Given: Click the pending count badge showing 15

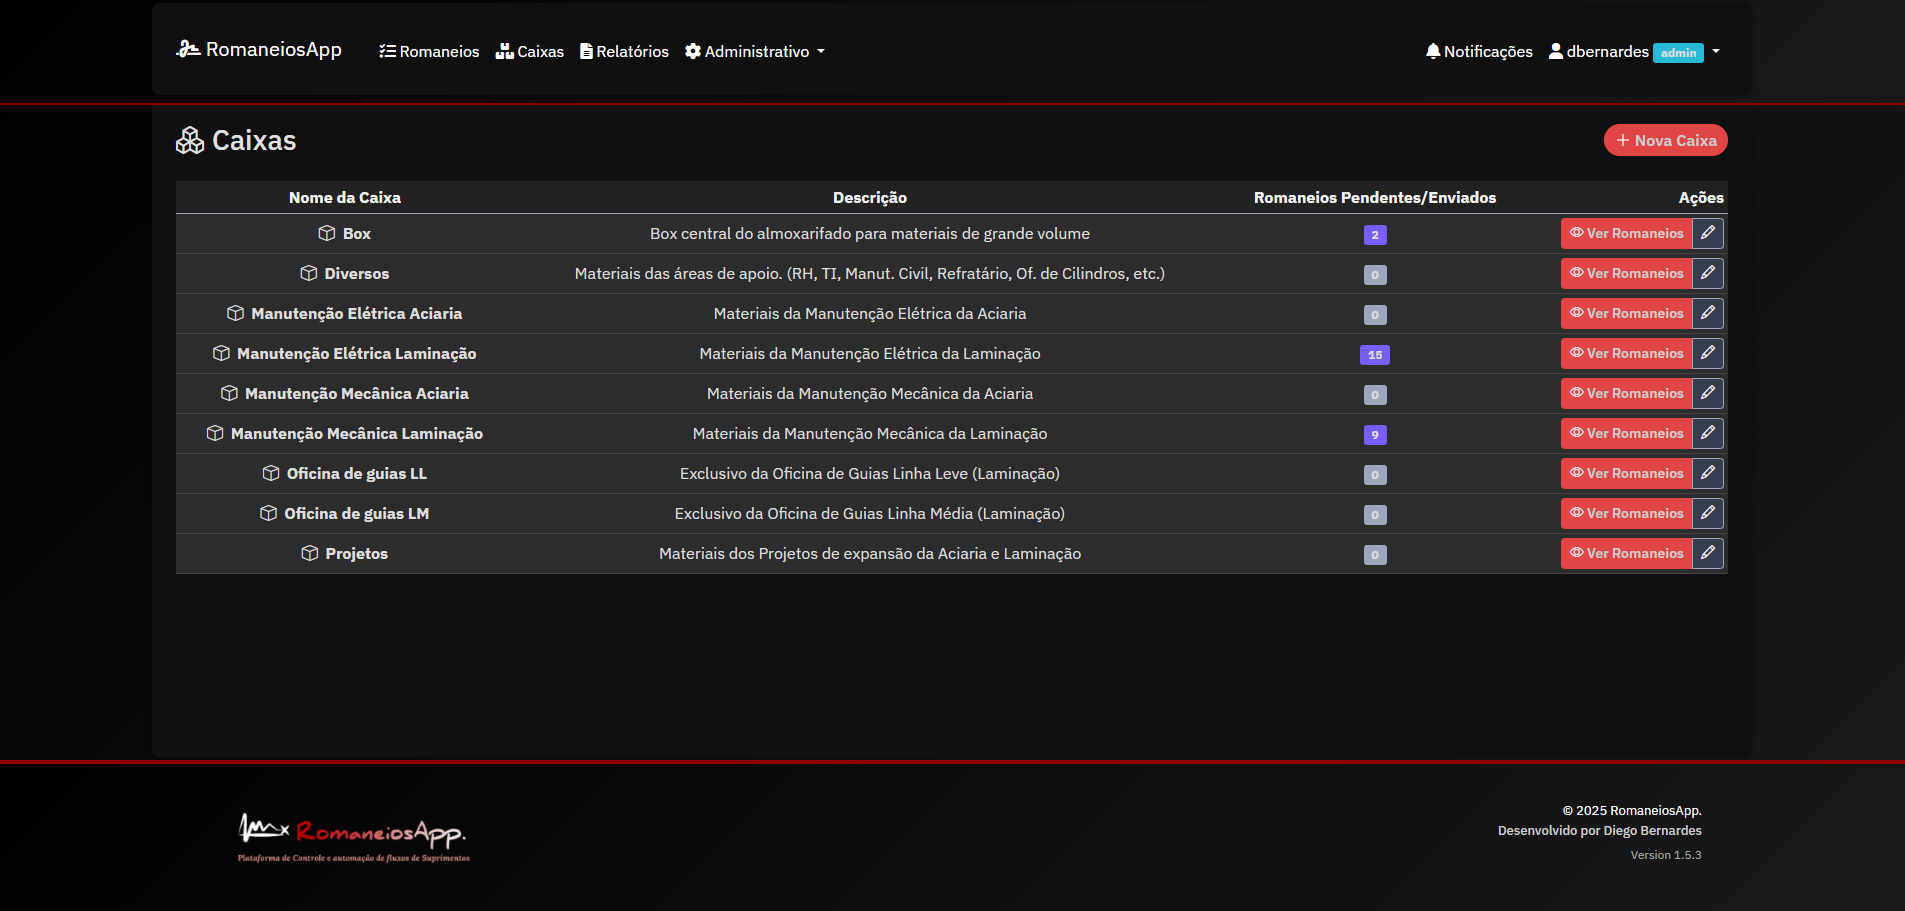Looking at the screenshot, I should coord(1375,355).
